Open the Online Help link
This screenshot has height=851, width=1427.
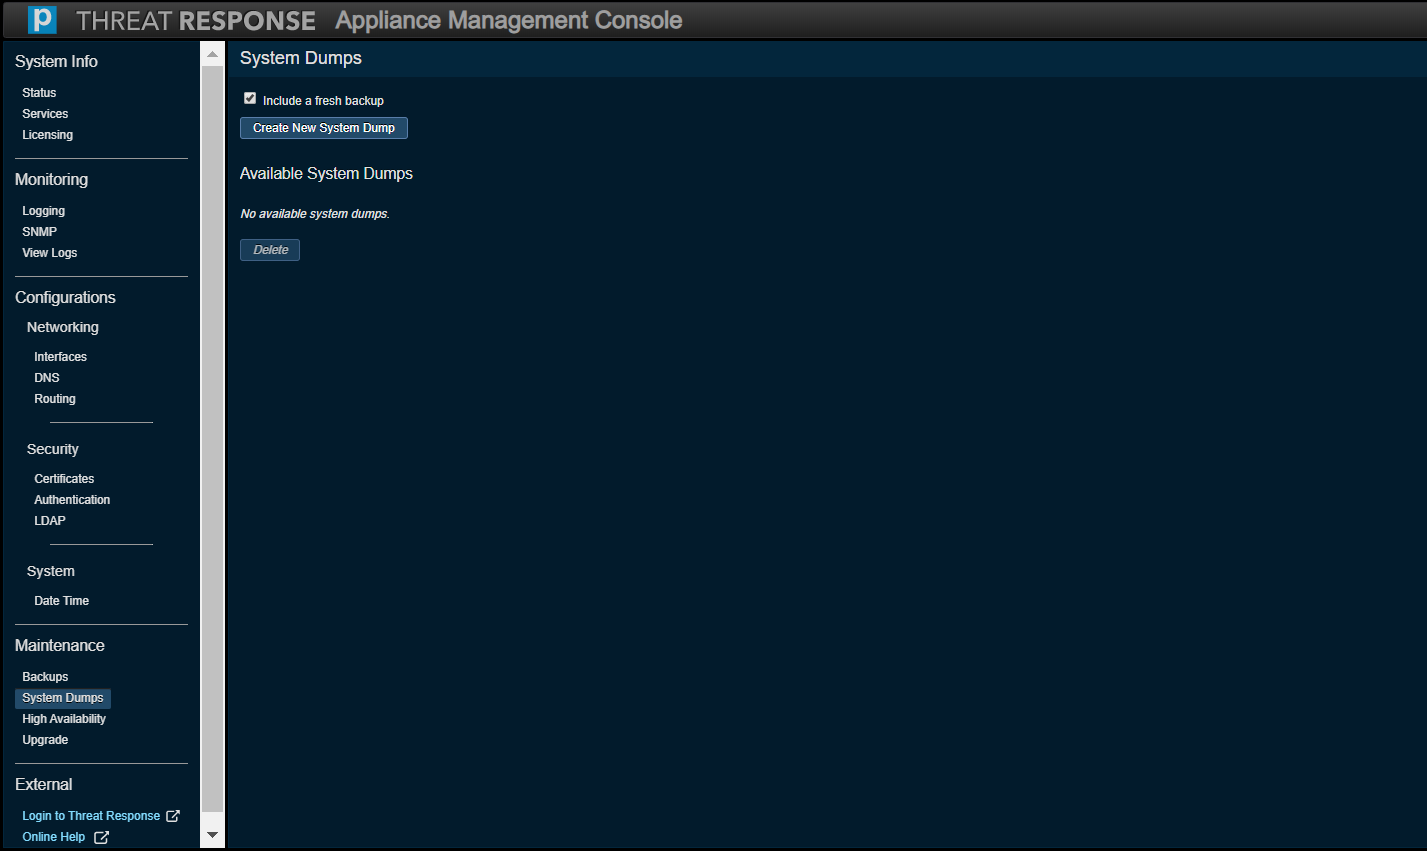coord(54,837)
